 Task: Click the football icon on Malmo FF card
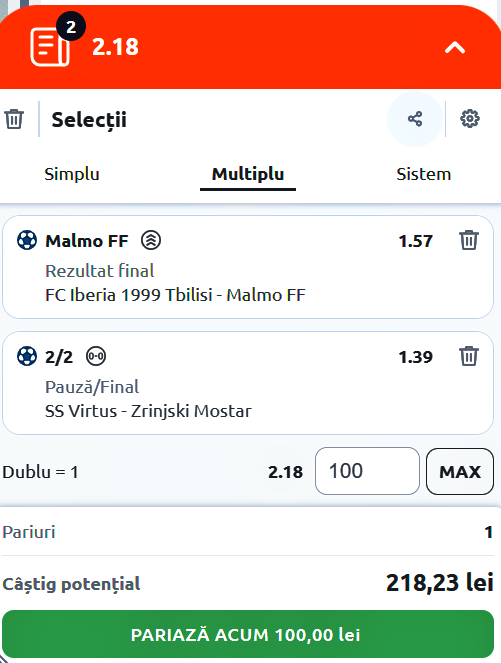[x=27, y=240]
